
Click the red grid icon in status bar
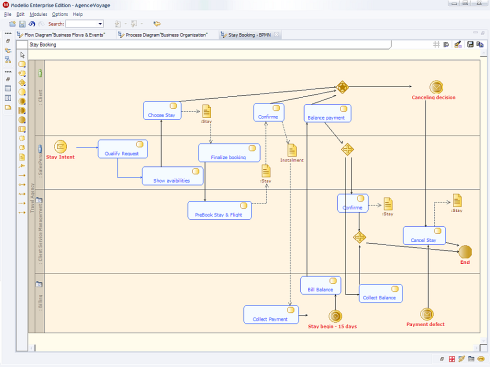(x=452, y=359)
